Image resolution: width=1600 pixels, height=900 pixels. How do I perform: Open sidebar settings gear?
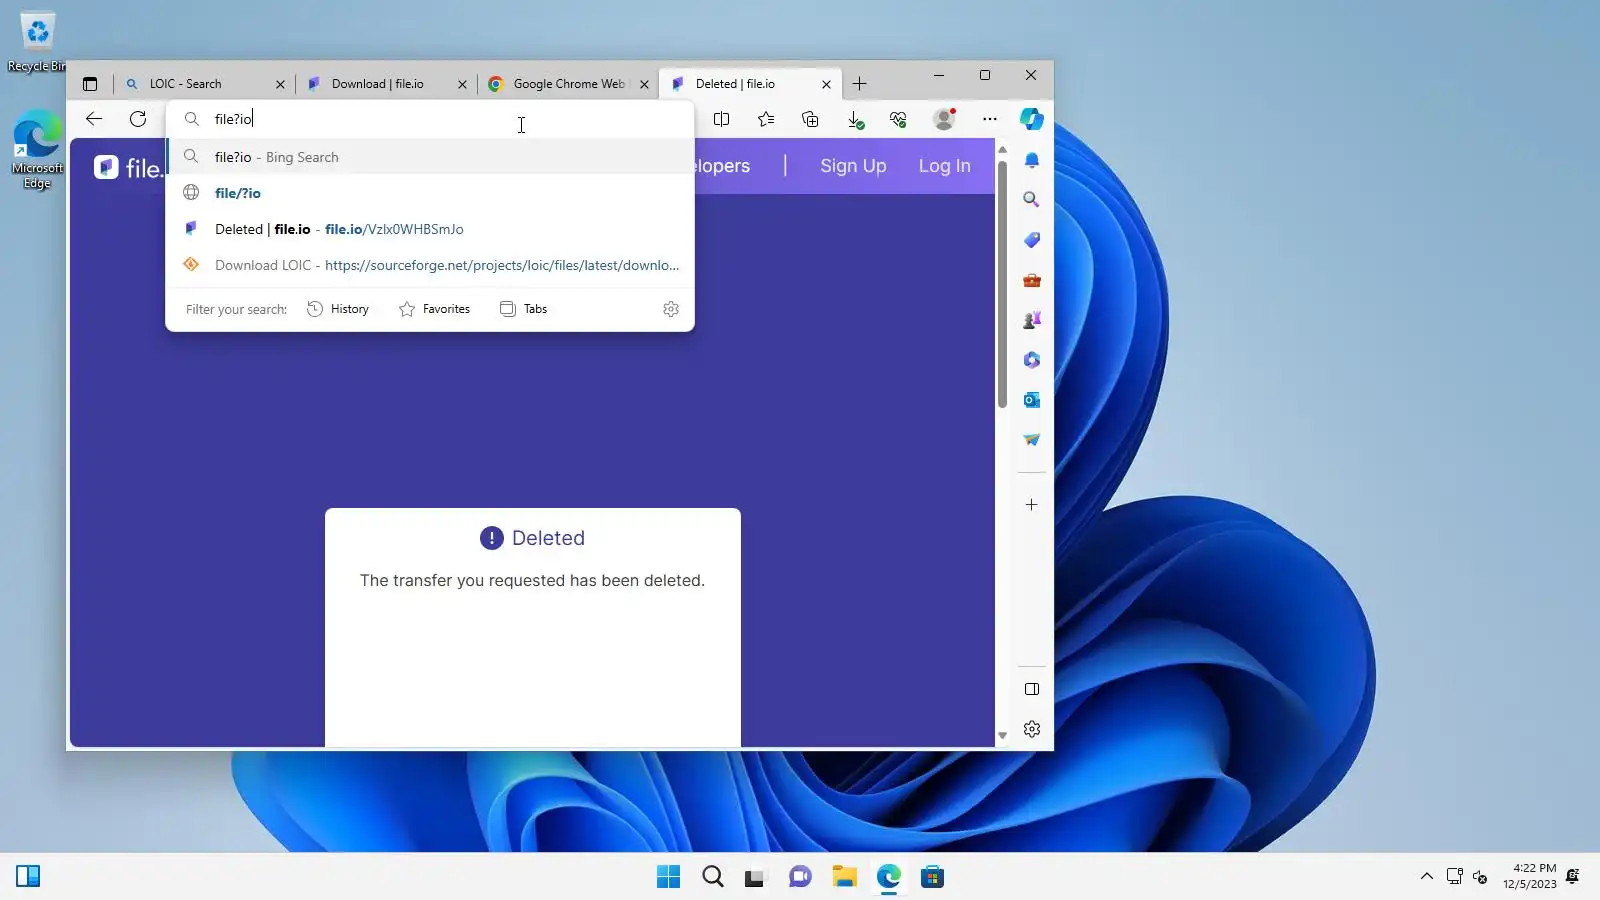[x=1032, y=730]
